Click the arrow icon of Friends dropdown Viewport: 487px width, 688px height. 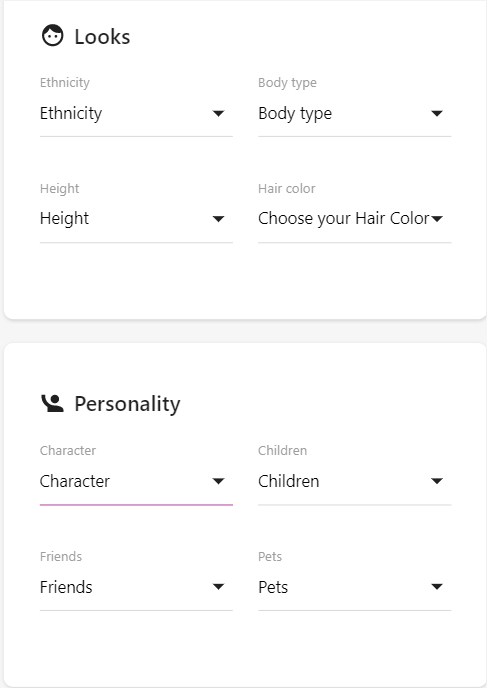[218, 587]
